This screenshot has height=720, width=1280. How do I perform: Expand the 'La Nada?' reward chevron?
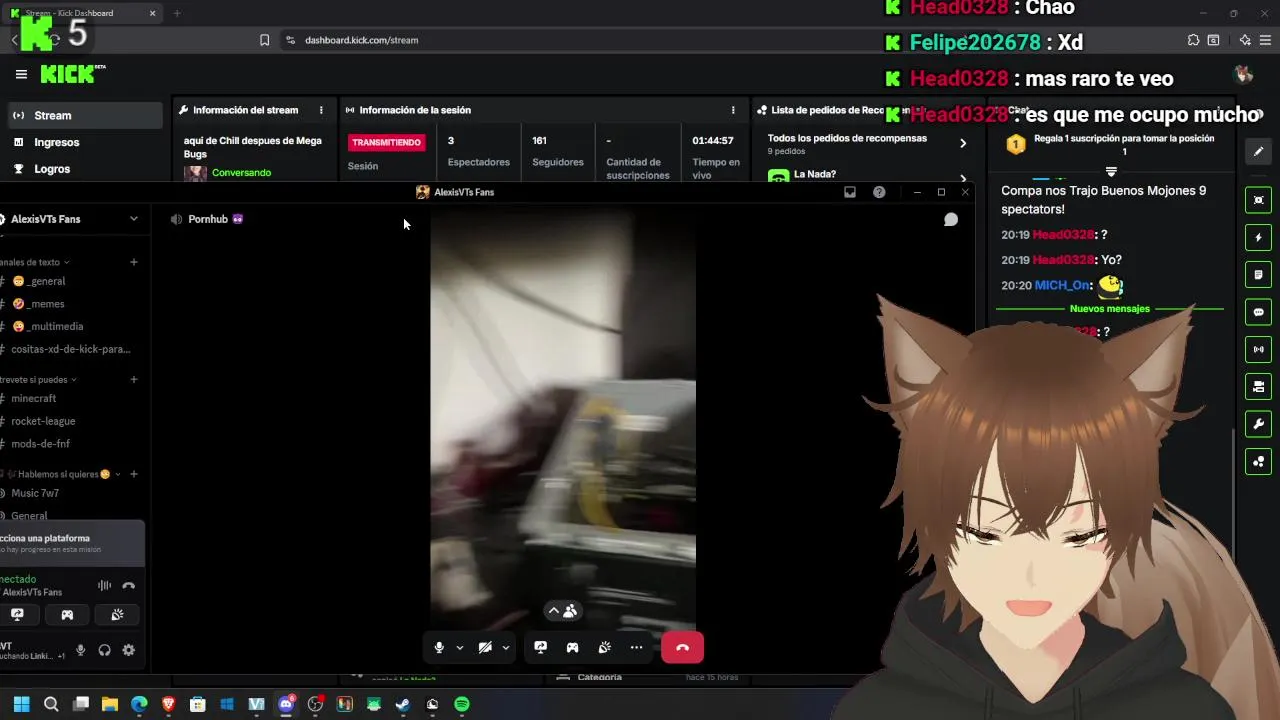[963, 179]
